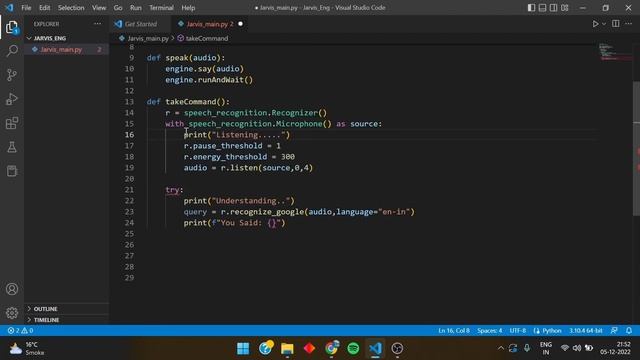Select Jarvis_main.py in Explorer tree
640x360 pixels.
pyautogui.click(x=67, y=49)
